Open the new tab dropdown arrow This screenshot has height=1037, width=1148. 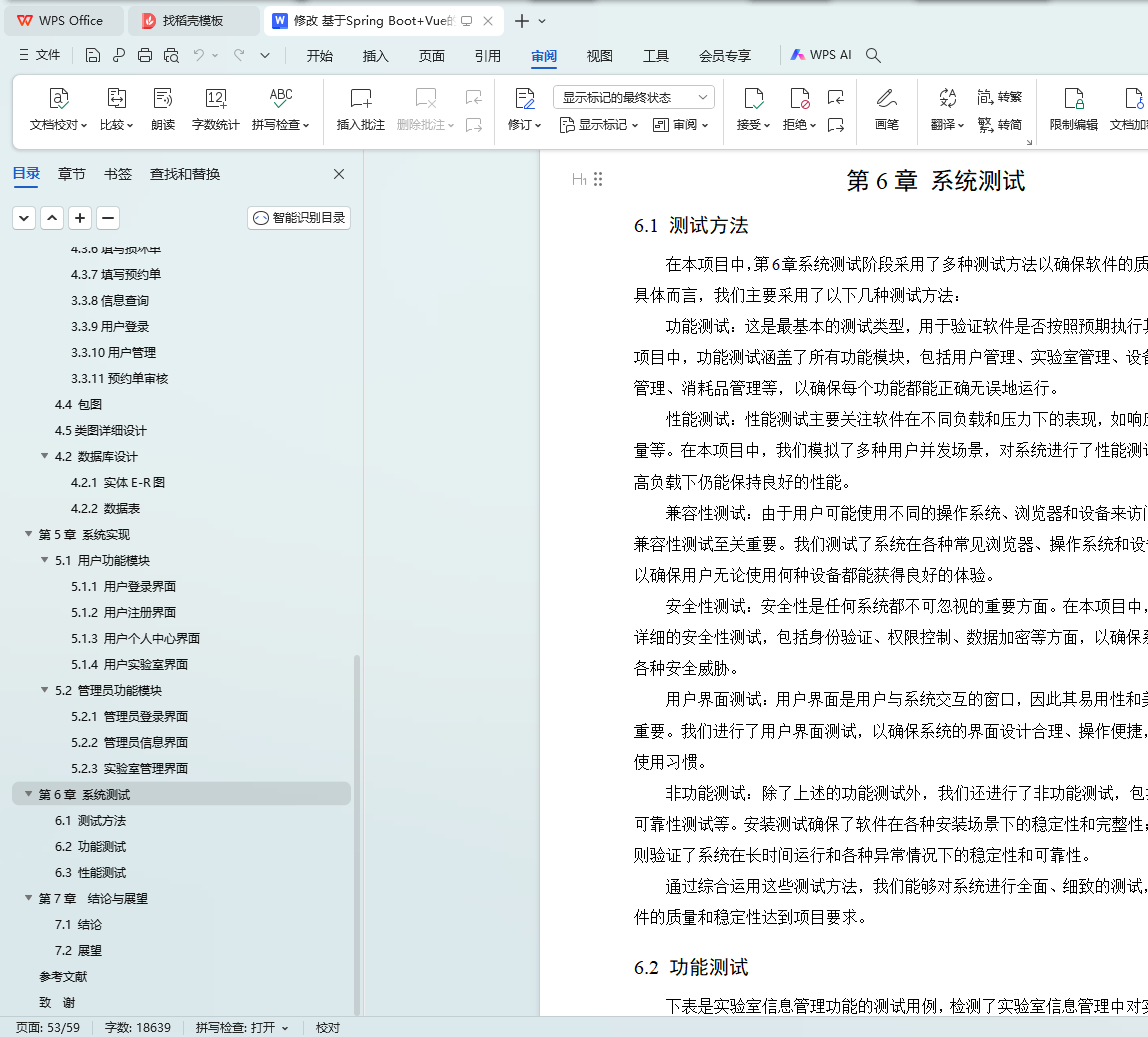(542, 21)
